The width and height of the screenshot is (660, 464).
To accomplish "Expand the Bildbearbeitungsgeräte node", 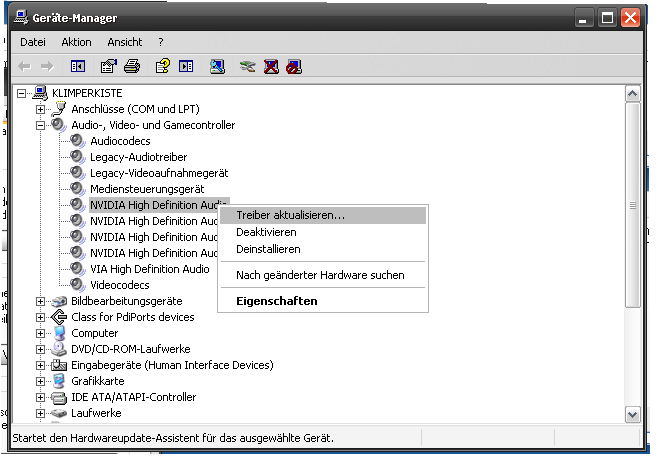I will tap(40, 301).
